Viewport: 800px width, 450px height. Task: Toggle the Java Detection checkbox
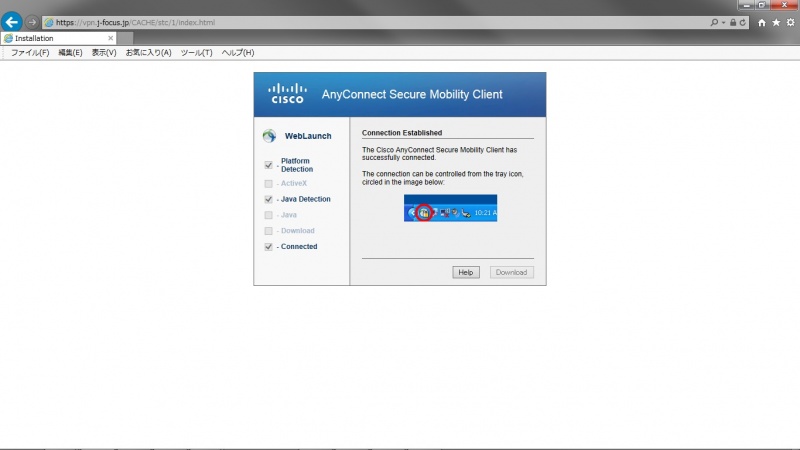tap(268, 199)
